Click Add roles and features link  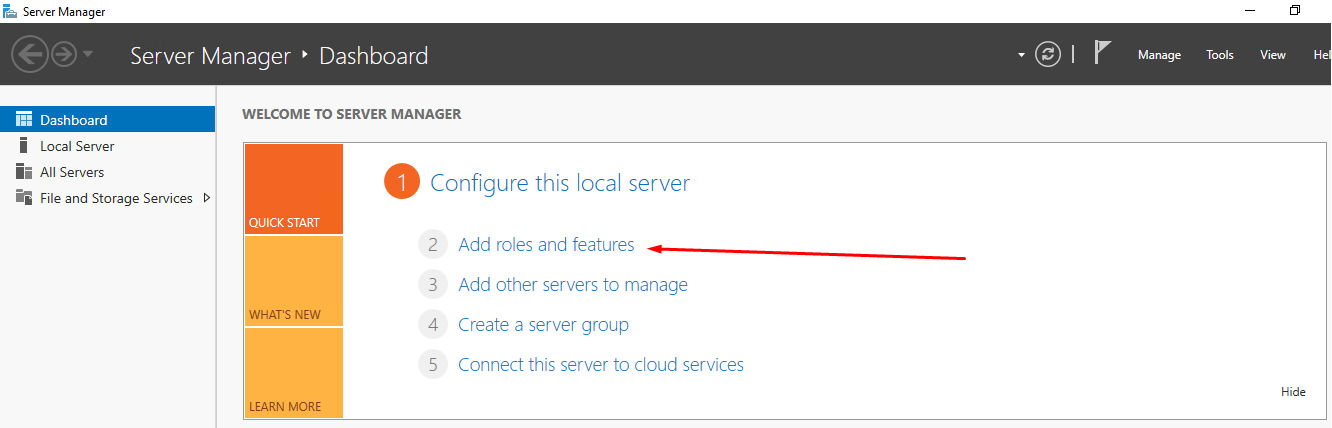coord(546,245)
